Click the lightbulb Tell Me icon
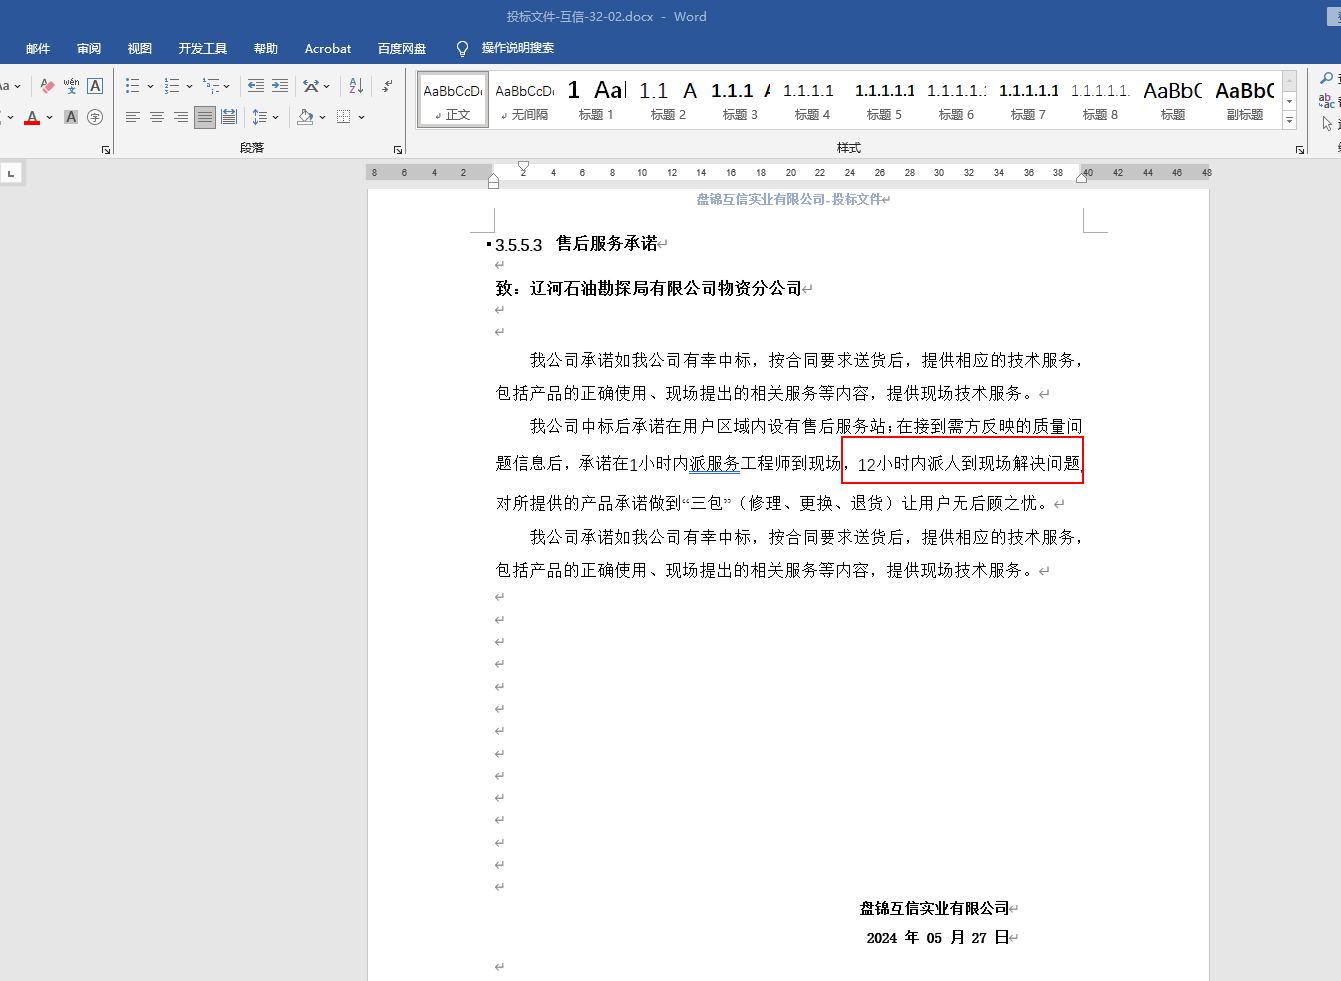1341x981 pixels. [462, 48]
